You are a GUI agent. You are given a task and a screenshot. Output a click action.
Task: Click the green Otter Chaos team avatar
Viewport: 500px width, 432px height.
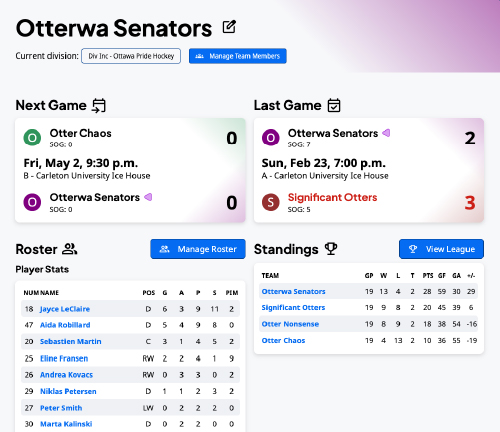pos(32,137)
